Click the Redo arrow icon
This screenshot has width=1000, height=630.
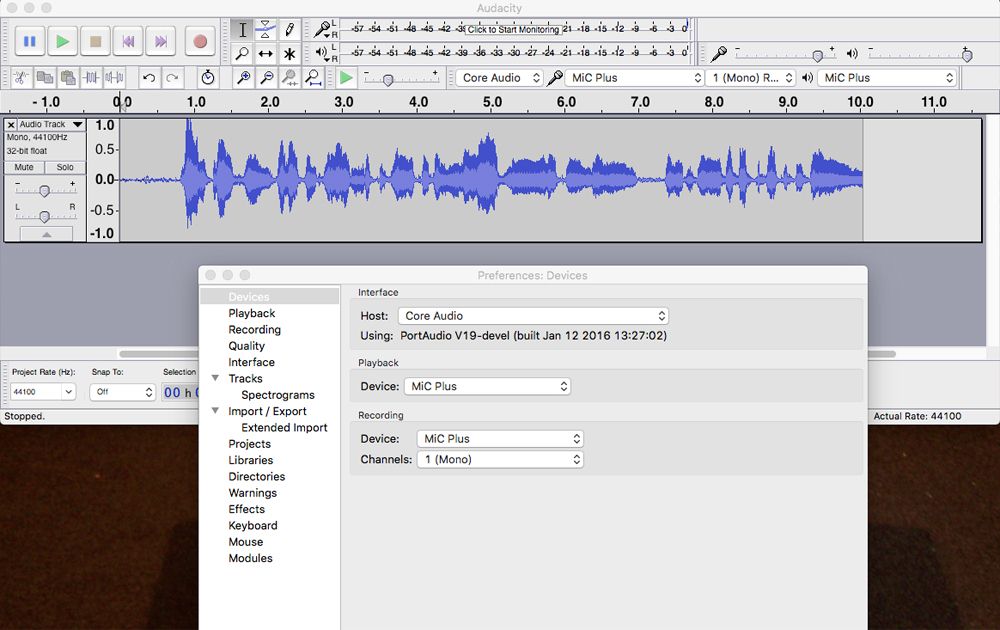(x=172, y=78)
